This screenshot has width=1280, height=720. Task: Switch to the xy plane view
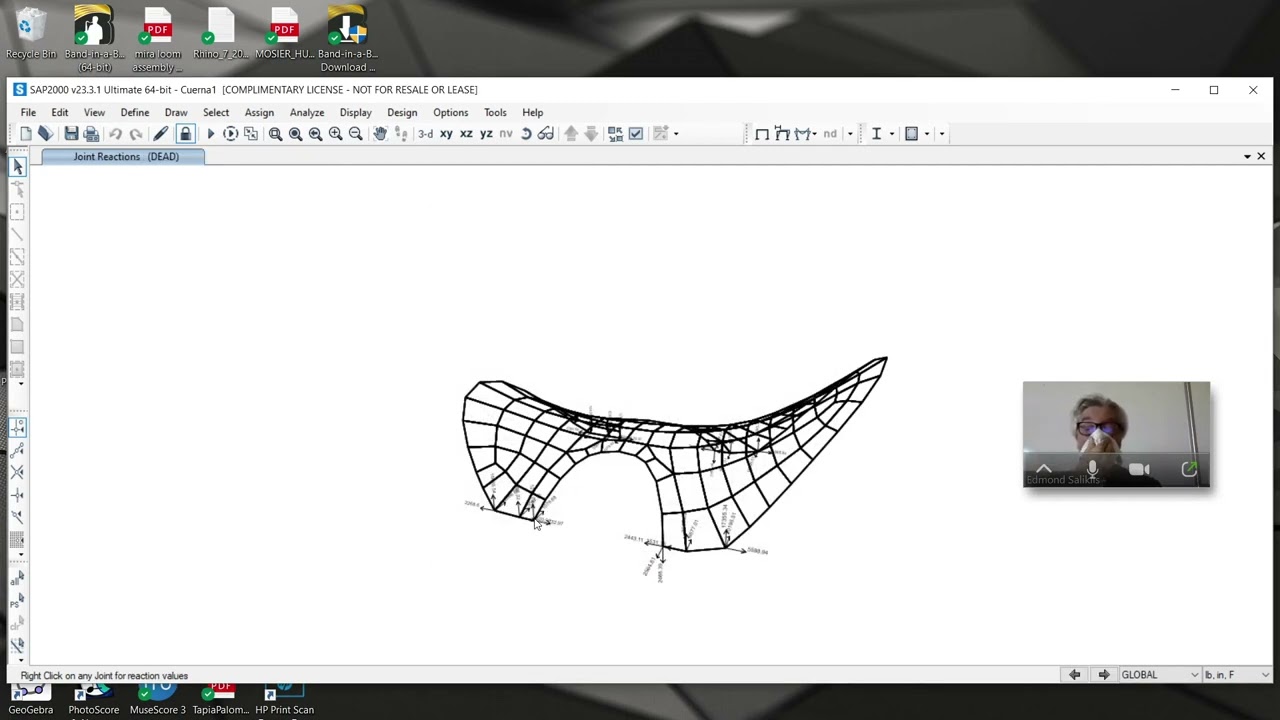pyautogui.click(x=446, y=133)
